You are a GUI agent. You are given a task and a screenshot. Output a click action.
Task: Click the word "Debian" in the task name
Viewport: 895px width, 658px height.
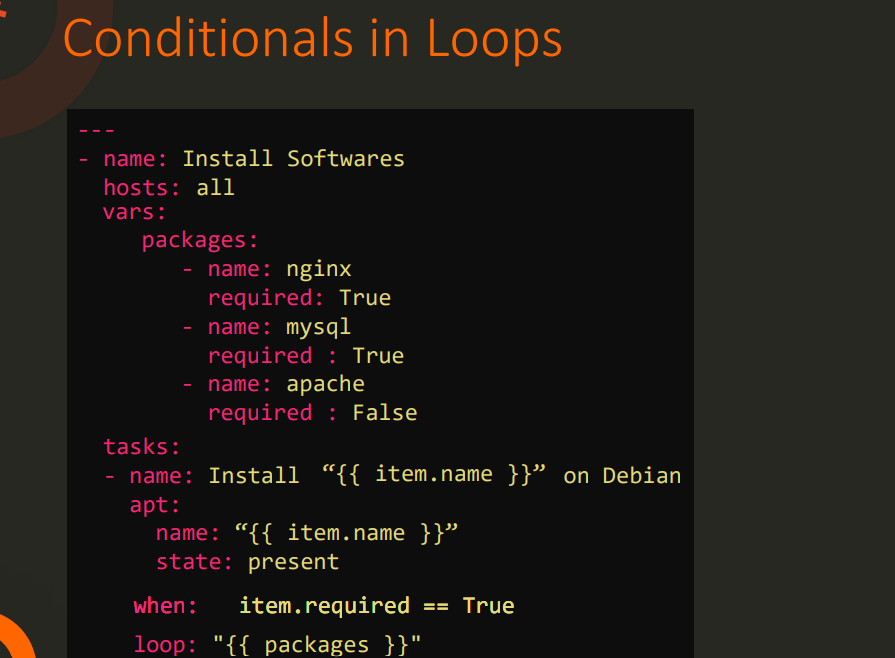pos(641,476)
